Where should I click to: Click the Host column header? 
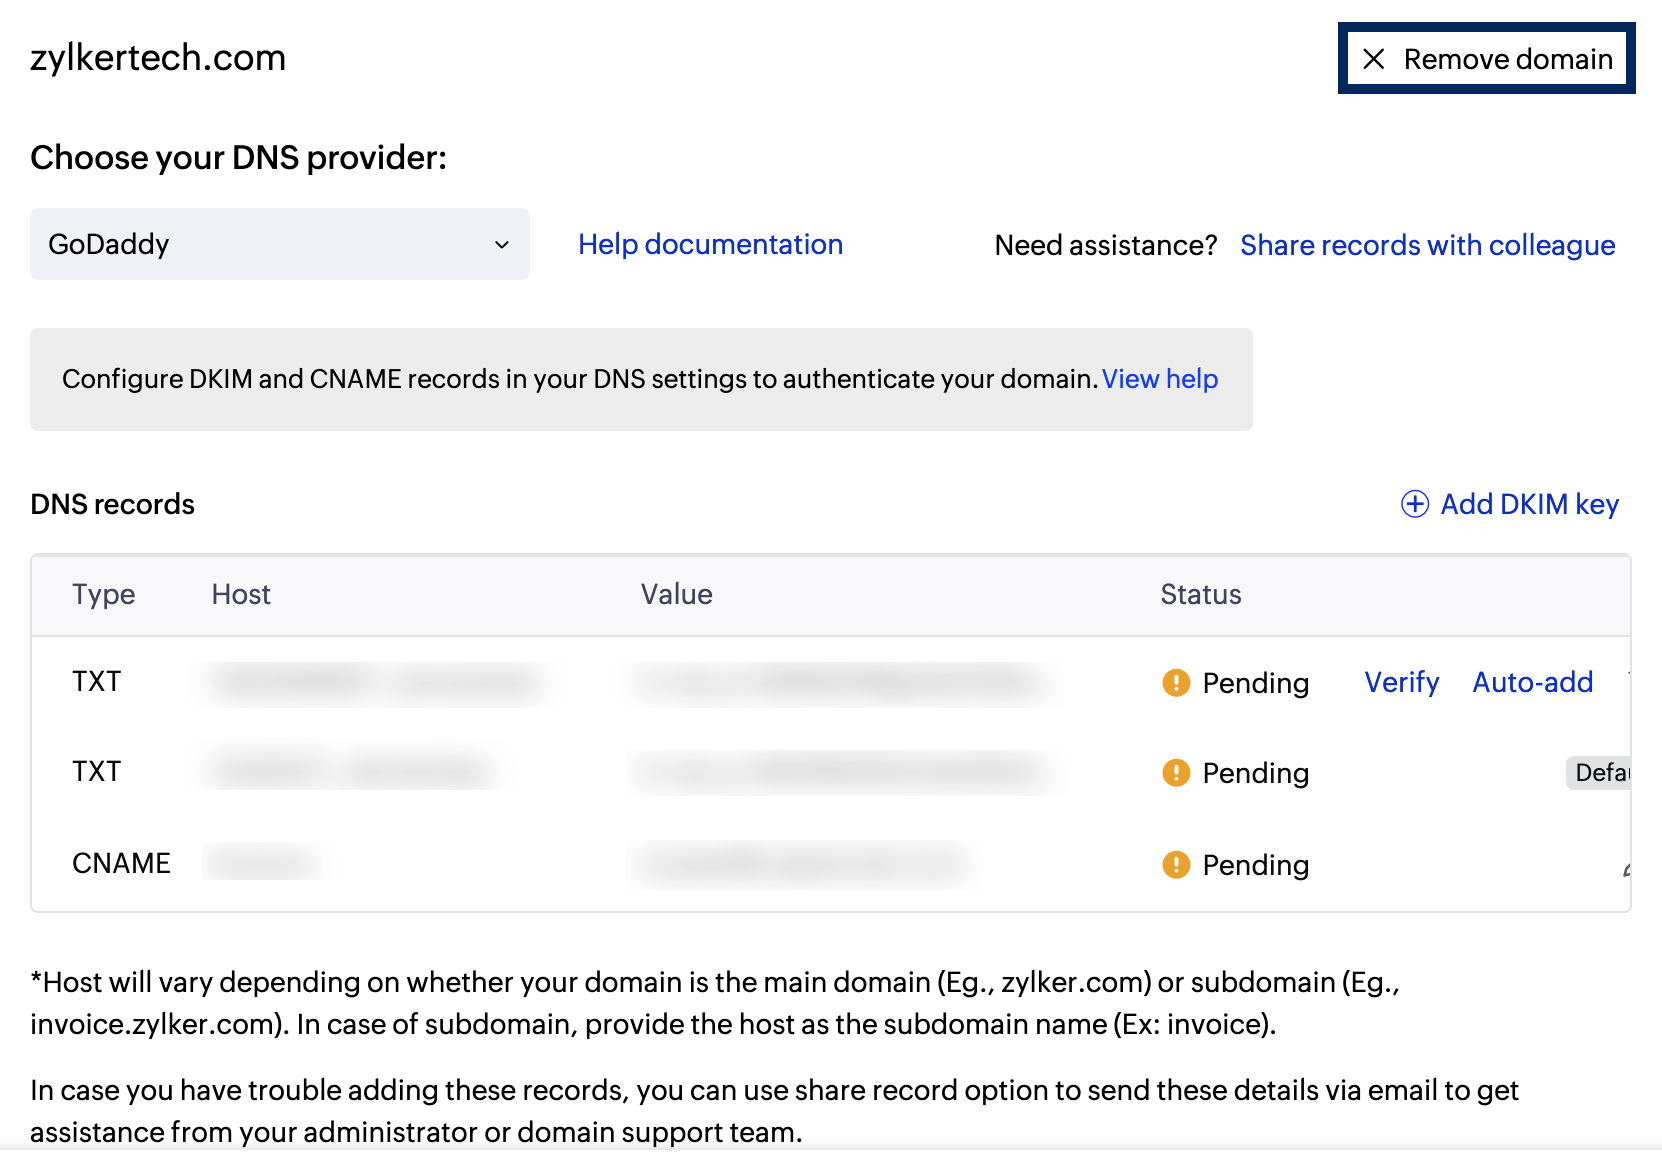click(240, 594)
